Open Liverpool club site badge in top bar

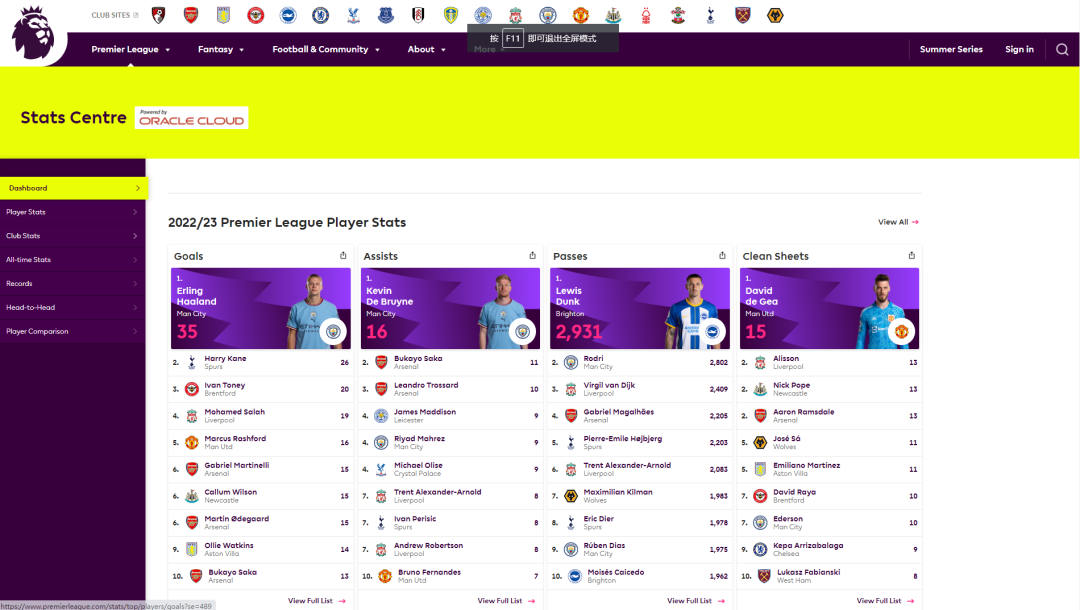click(515, 15)
